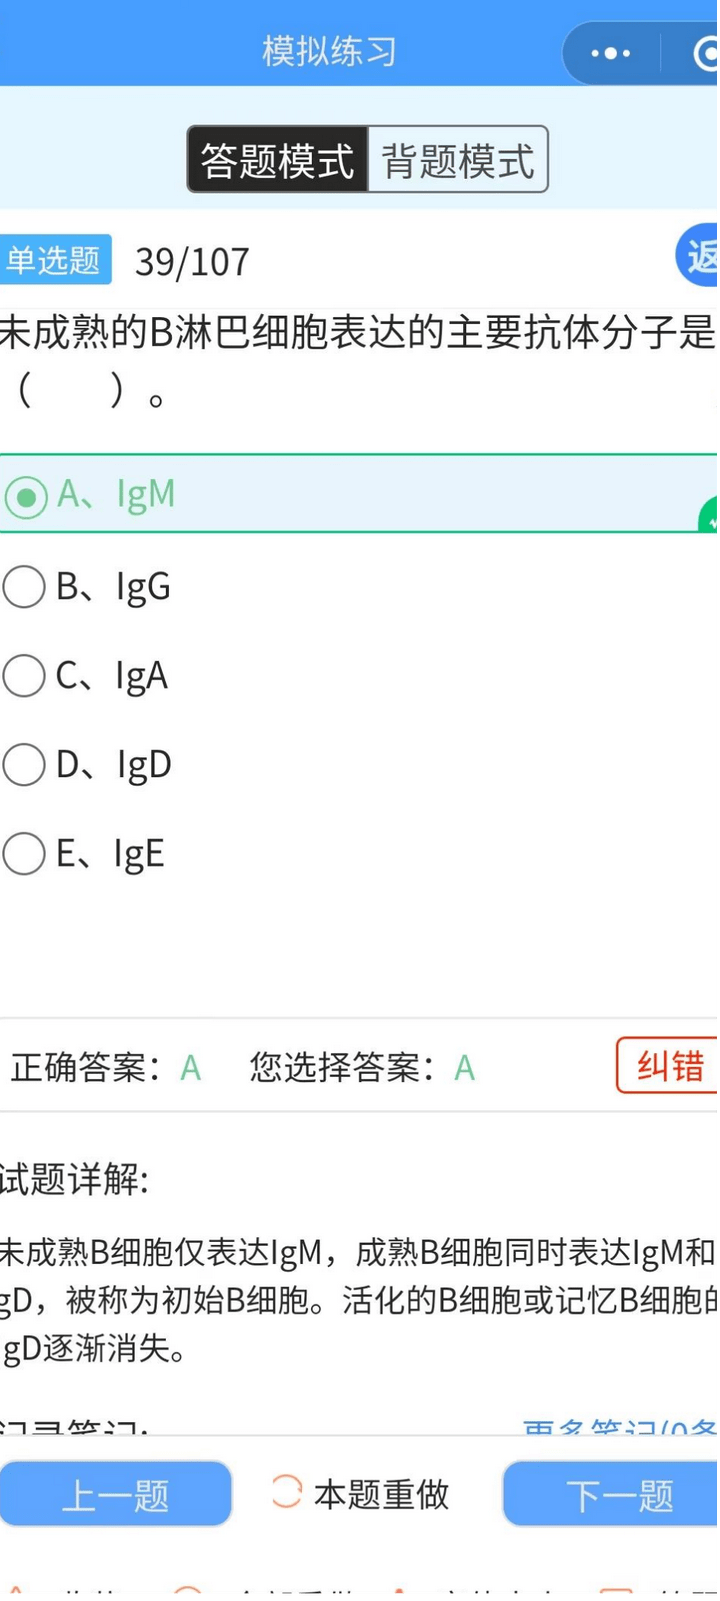Open the 更多笔记 link
720x1601 pixels.
(x=619, y=1428)
